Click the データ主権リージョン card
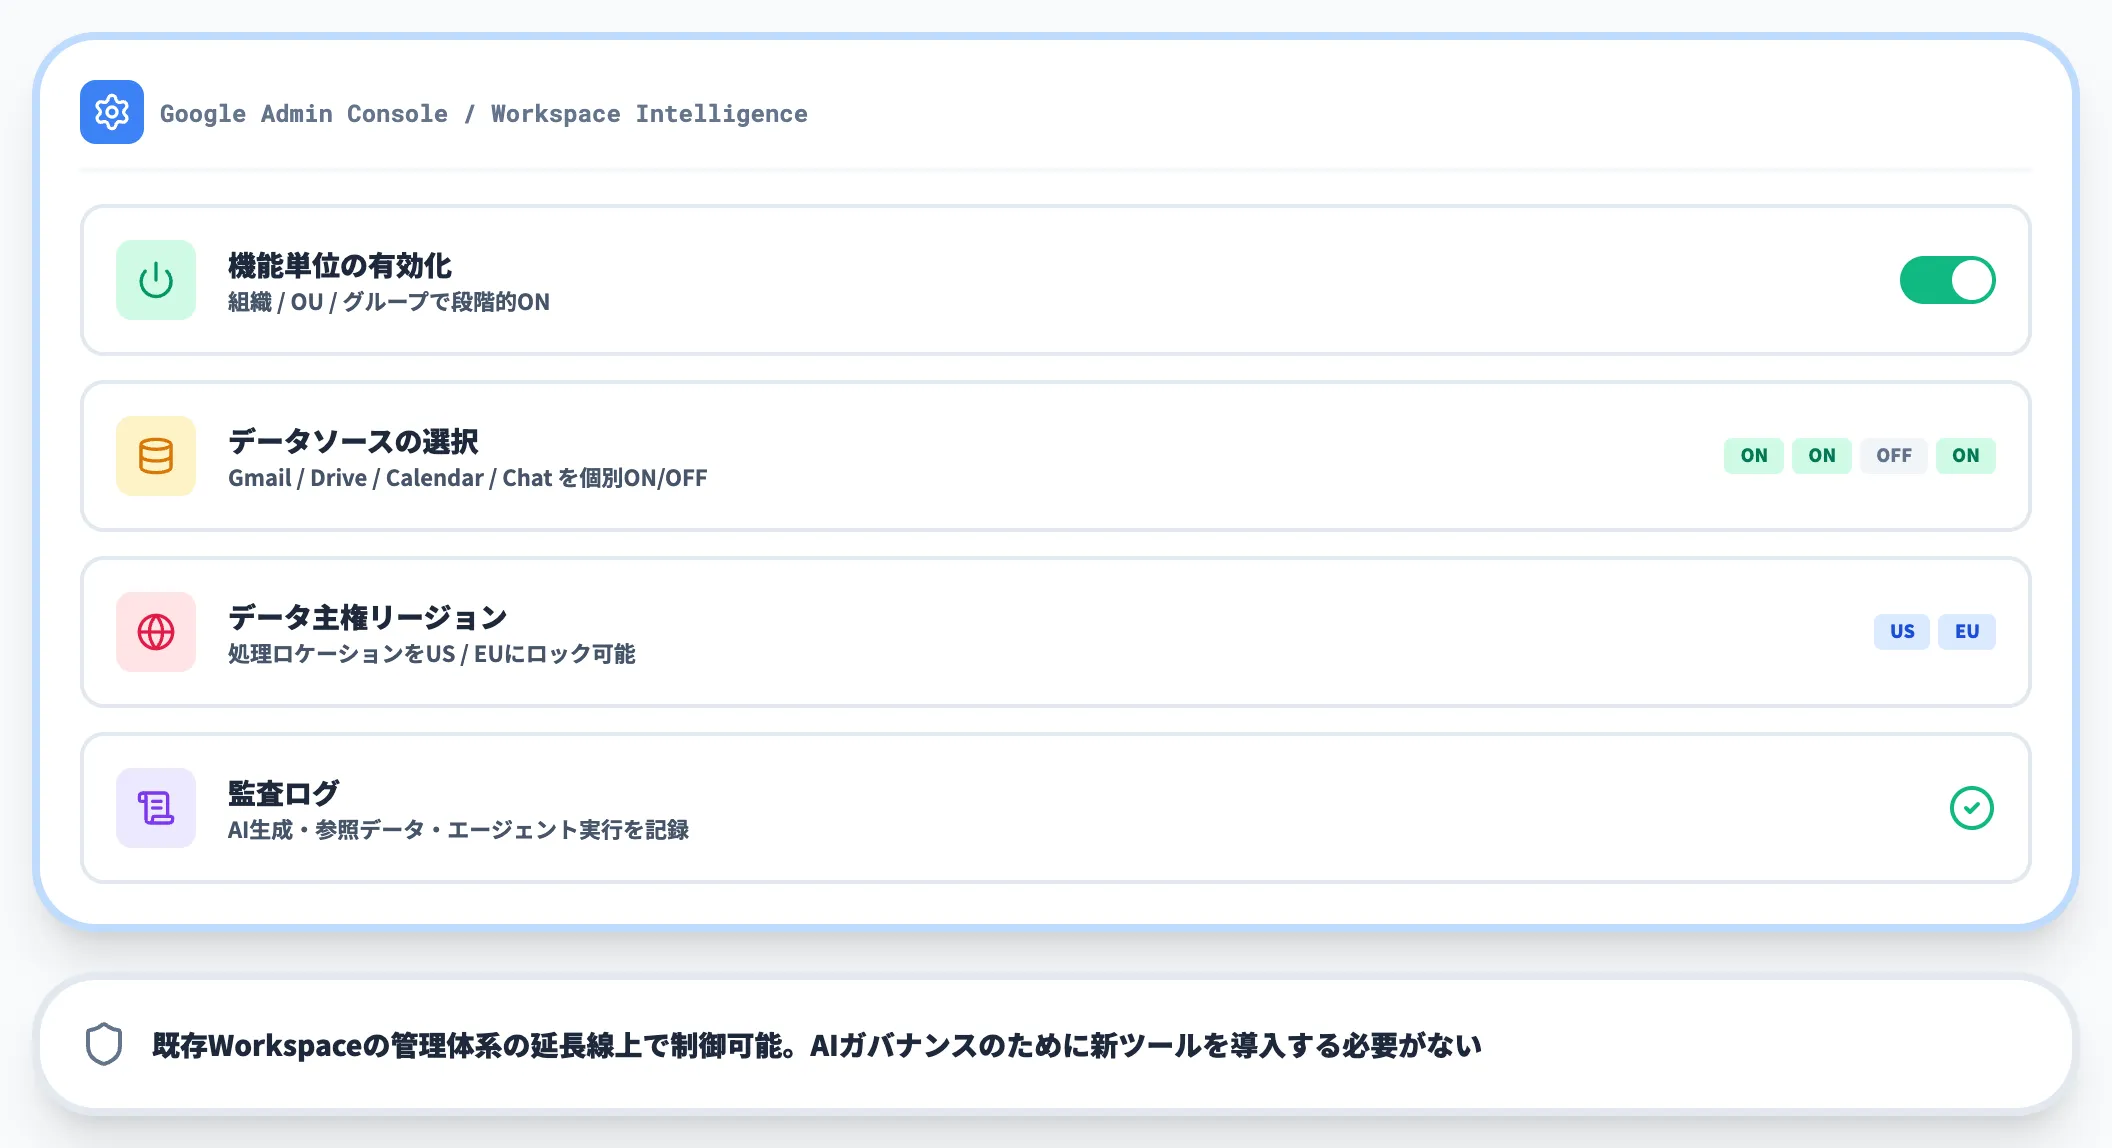The width and height of the screenshot is (2112, 1148). [x=1056, y=632]
